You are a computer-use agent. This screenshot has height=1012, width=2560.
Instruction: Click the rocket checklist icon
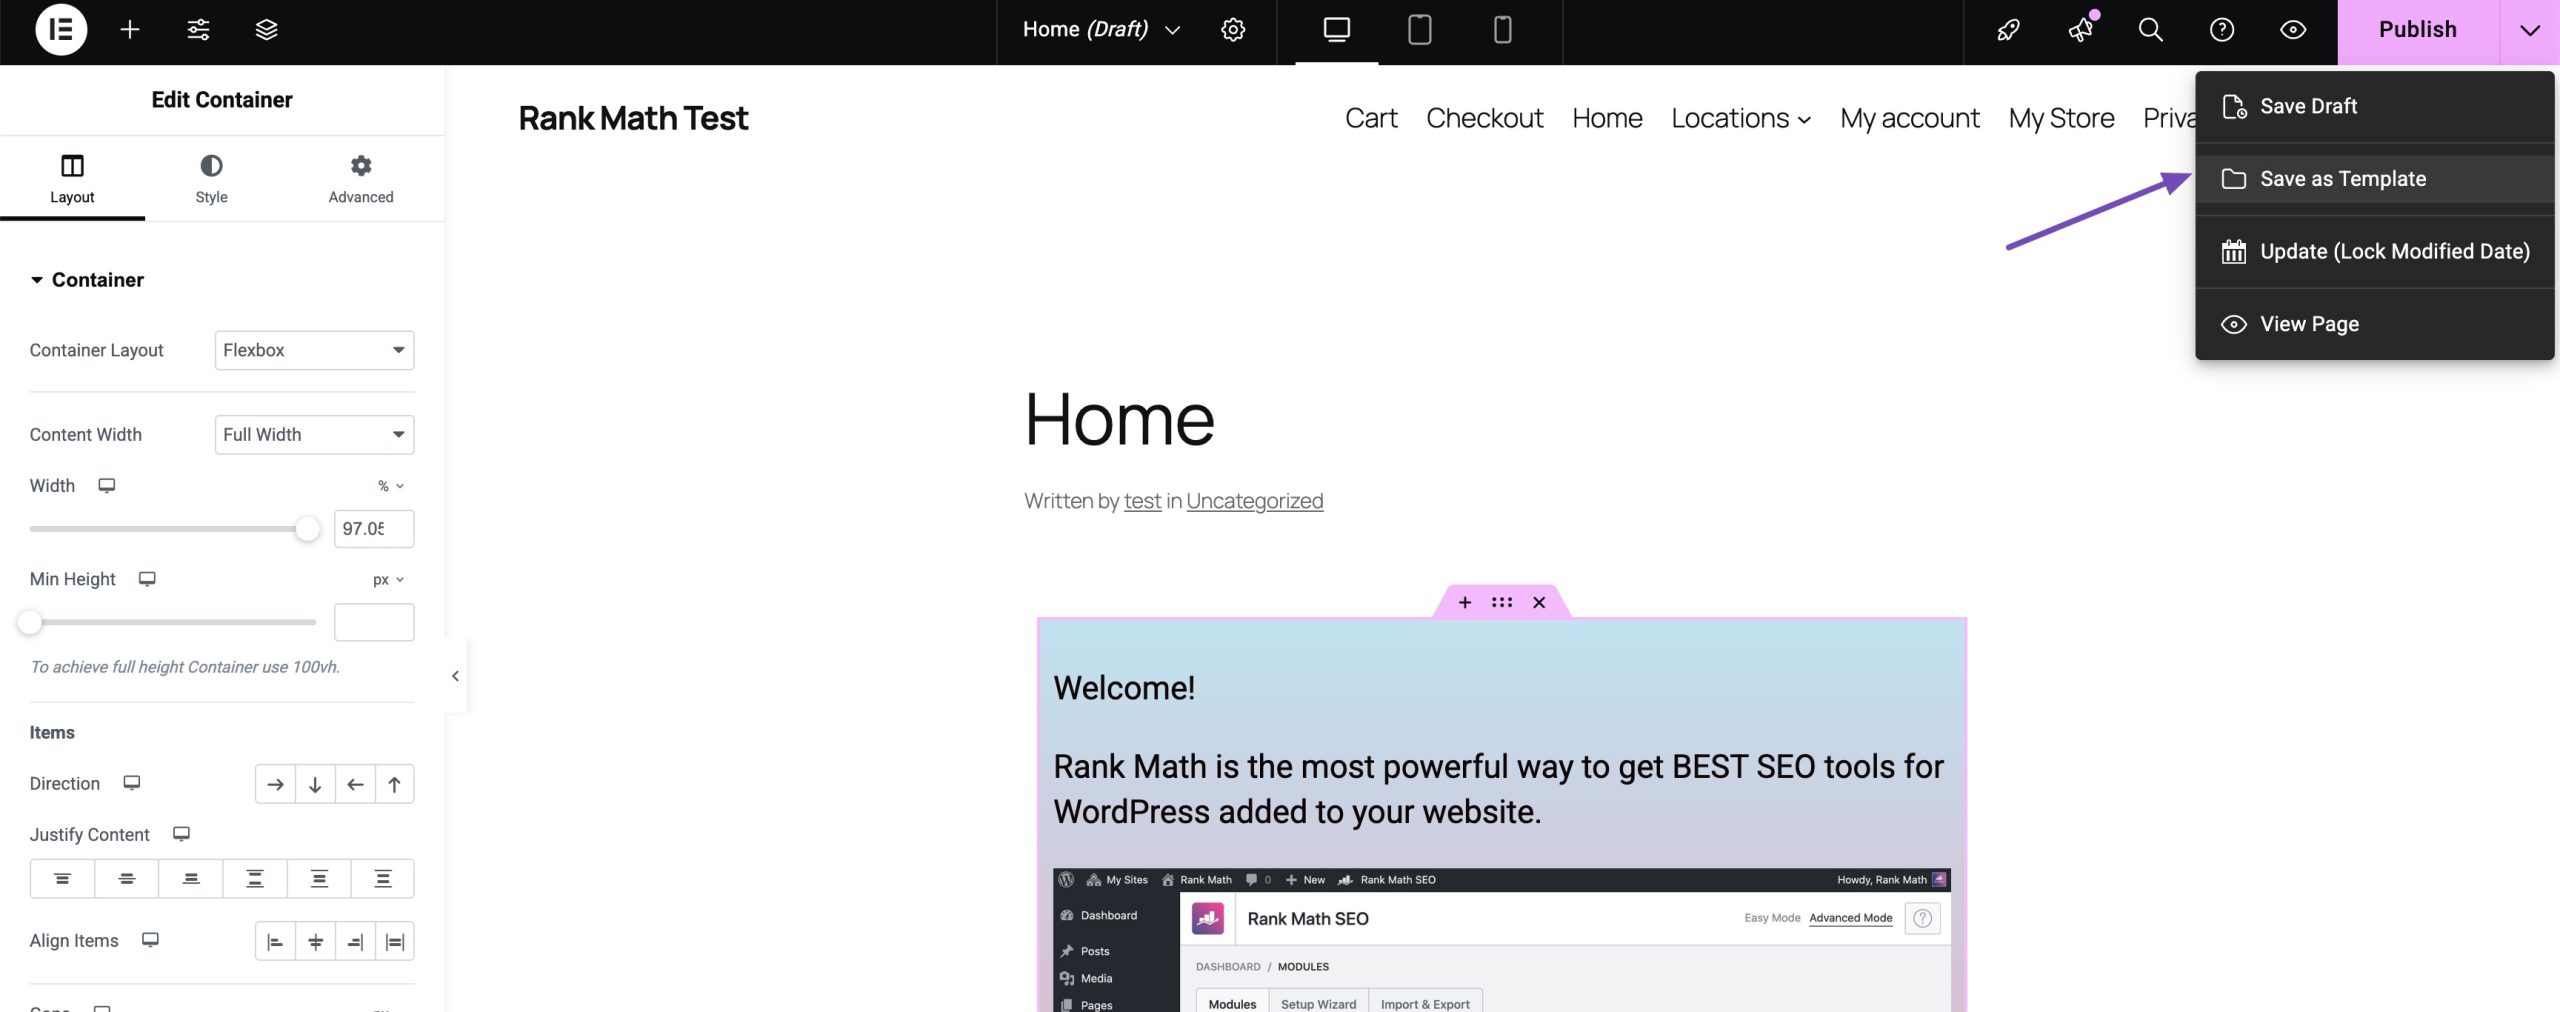[x=2009, y=30]
